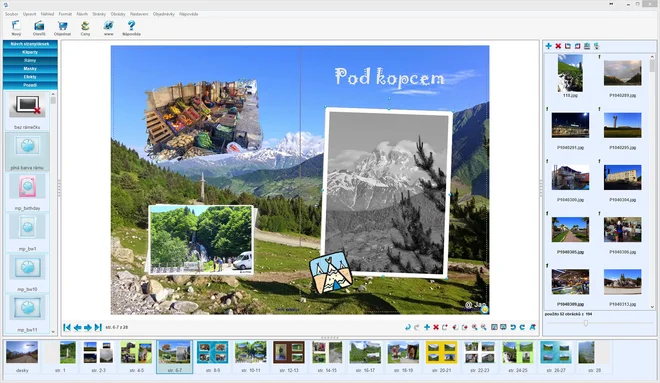Viewport: 660px width, 383px height.
Task: Click the filter funnel icon in the photo panel
Action: point(596,46)
